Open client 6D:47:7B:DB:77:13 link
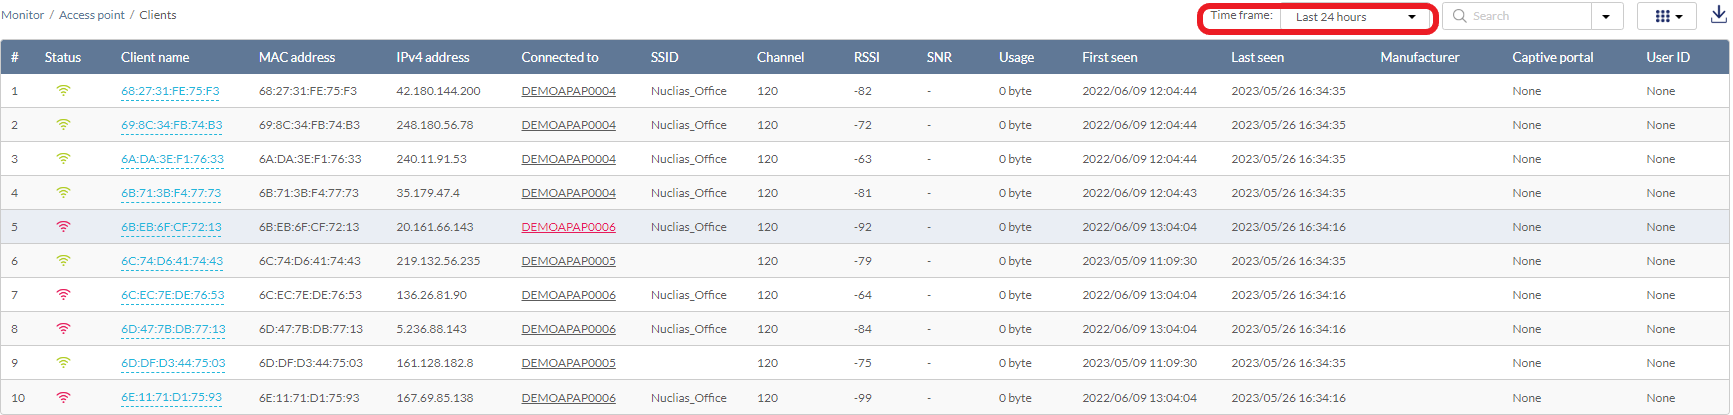The image size is (1733, 415). click(173, 329)
